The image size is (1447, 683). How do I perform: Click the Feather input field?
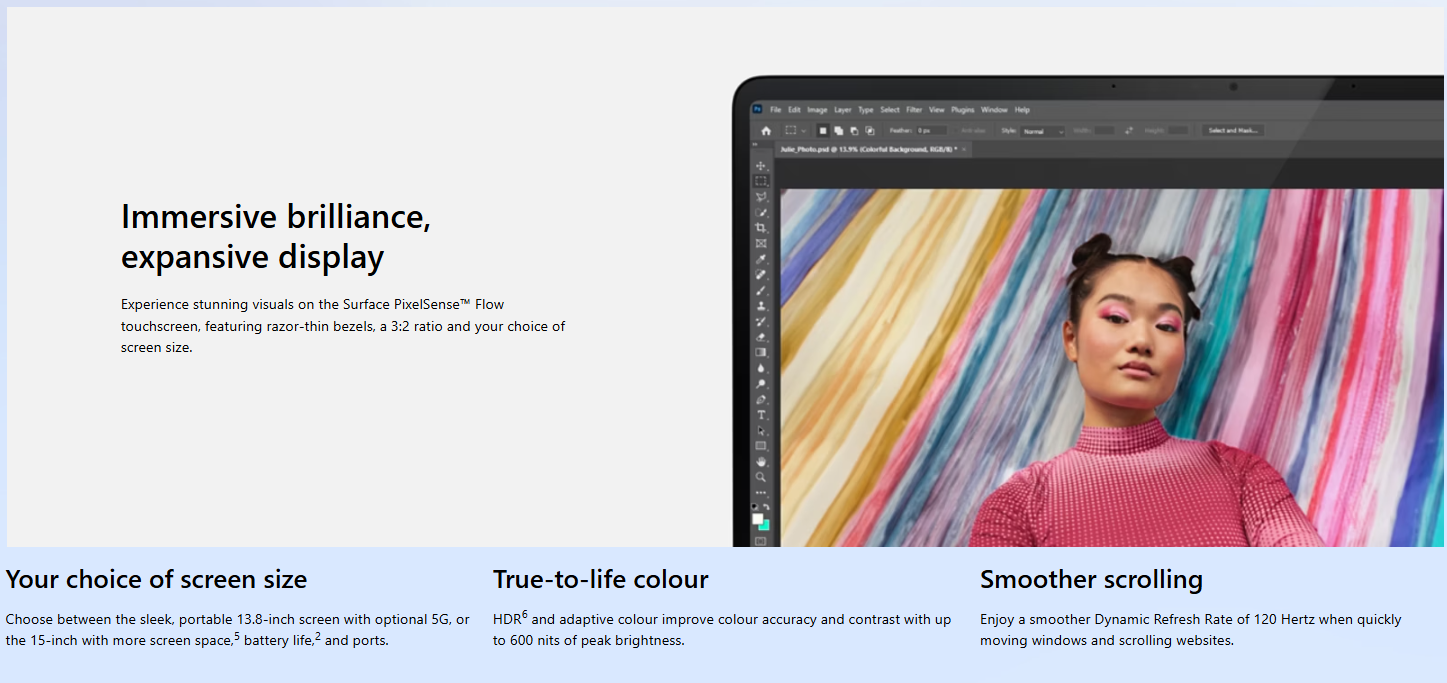pos(931,131)
